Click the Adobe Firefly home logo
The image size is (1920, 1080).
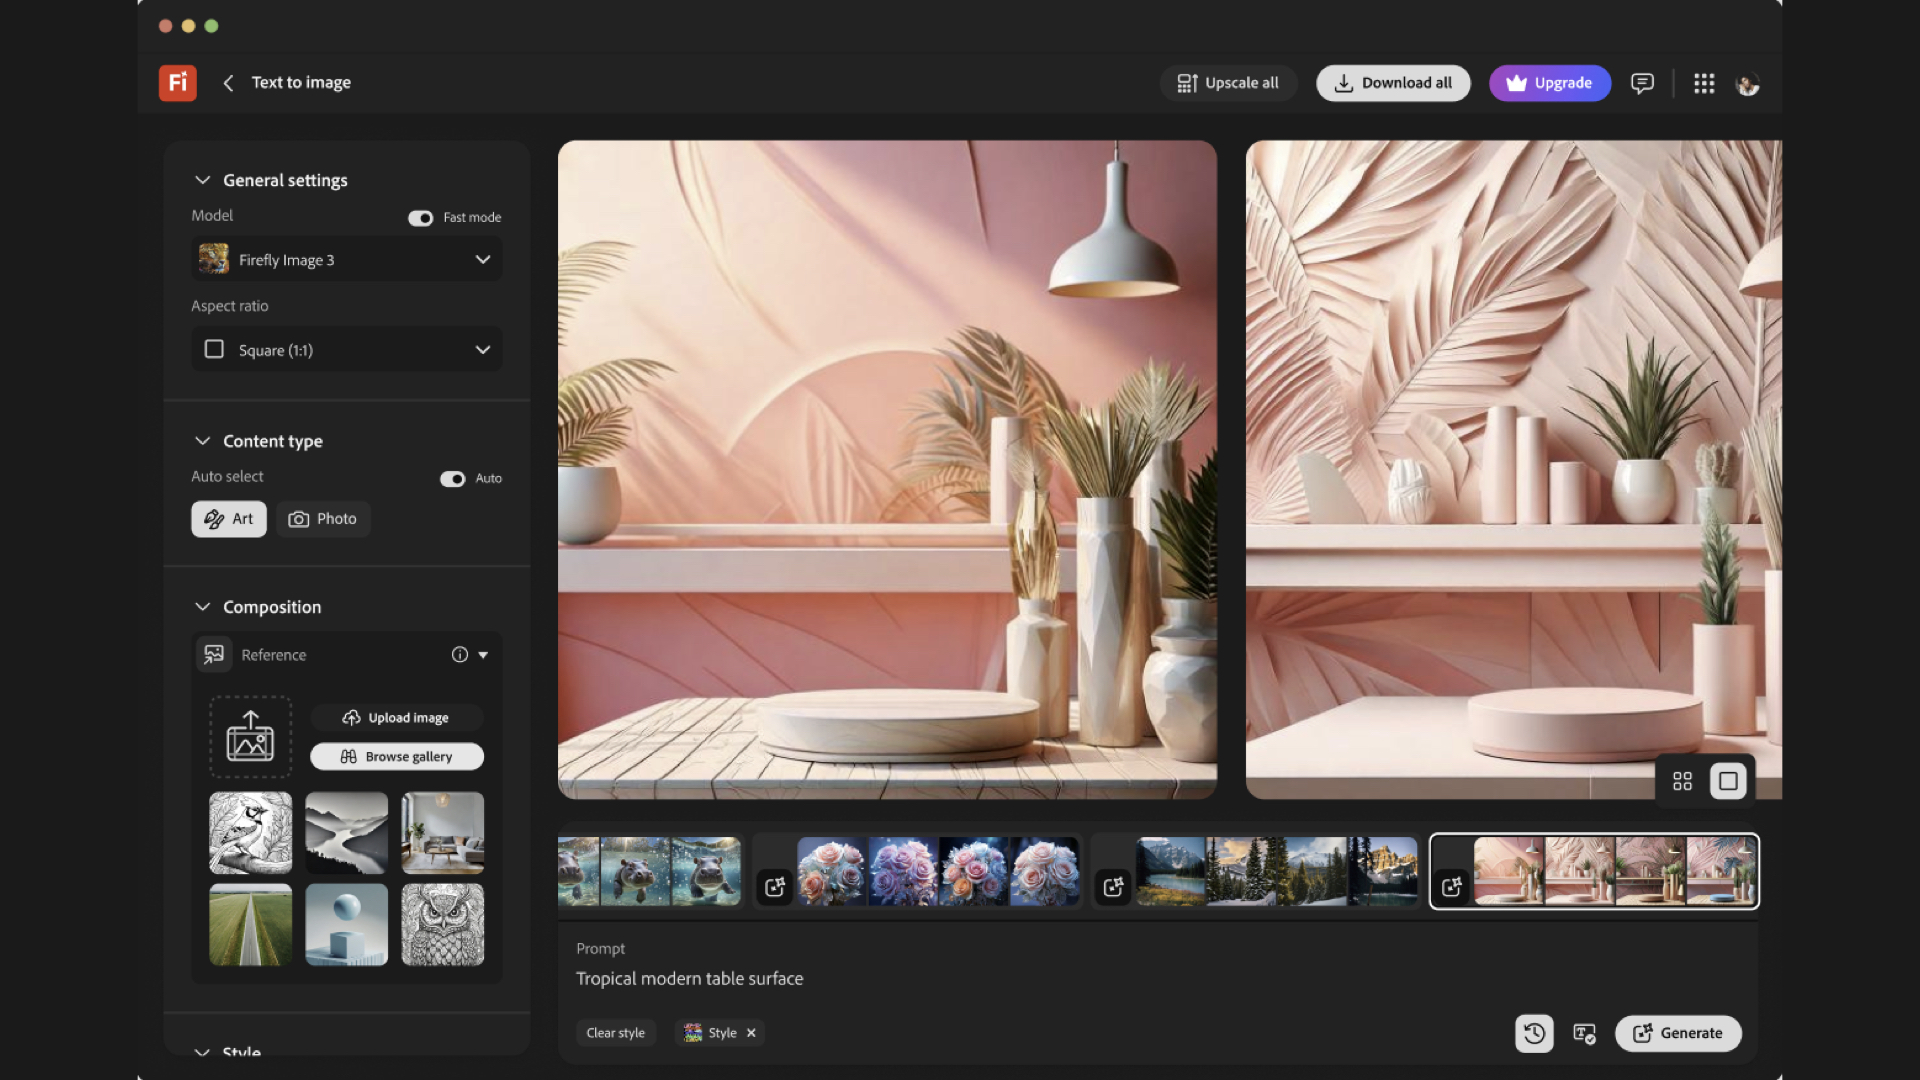coord(177,83)
